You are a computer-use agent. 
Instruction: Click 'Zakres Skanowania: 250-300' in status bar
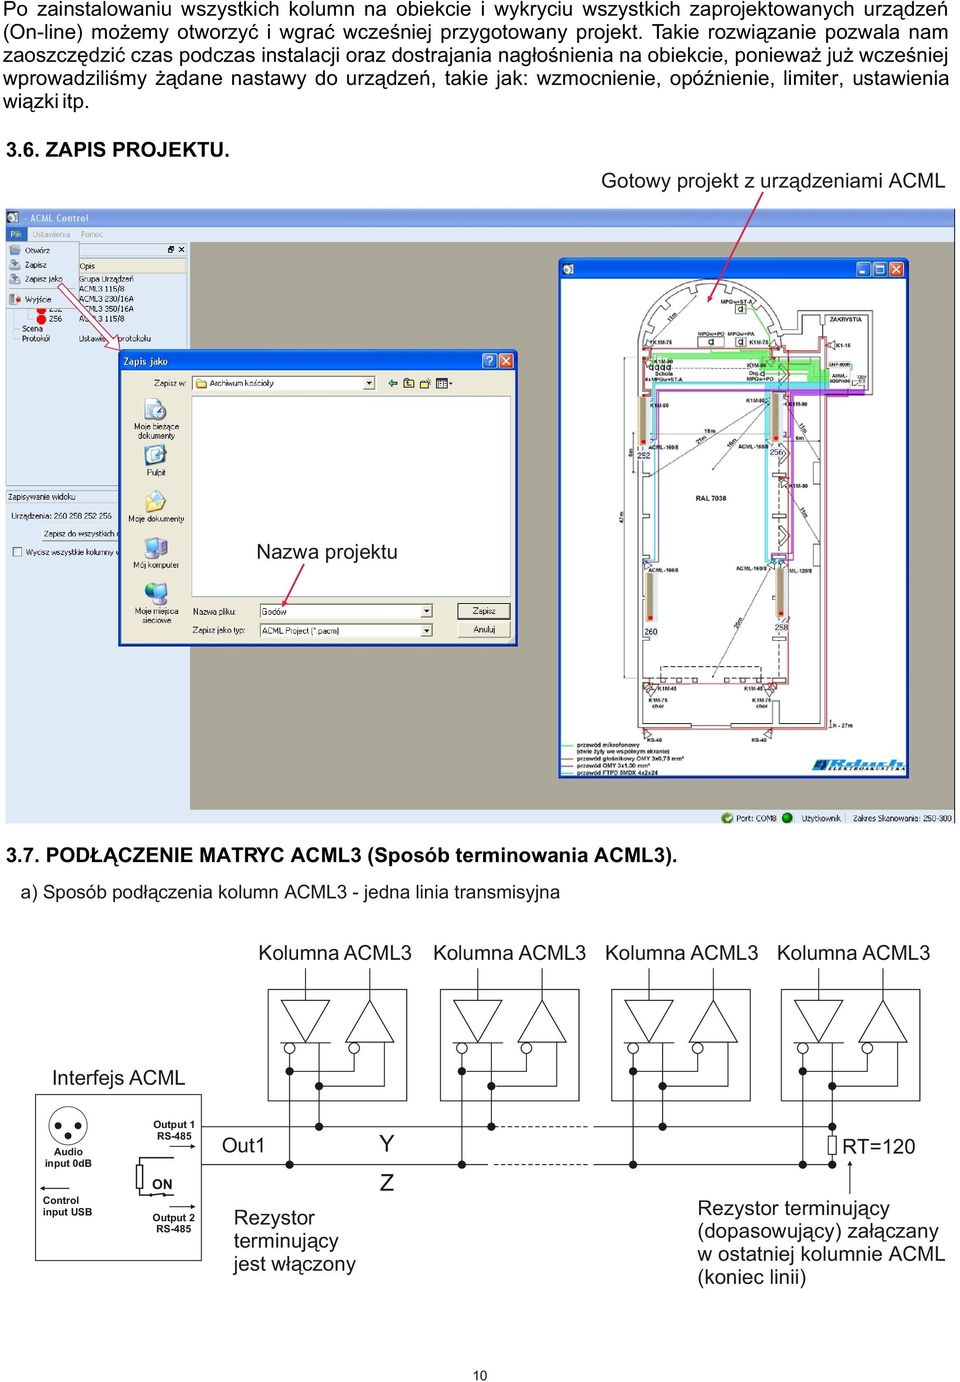coord(902,818)
